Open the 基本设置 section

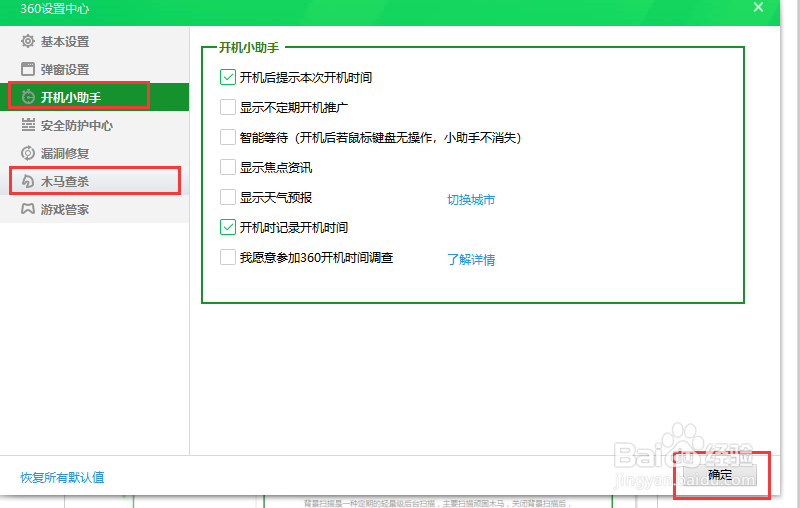(94, 41)
